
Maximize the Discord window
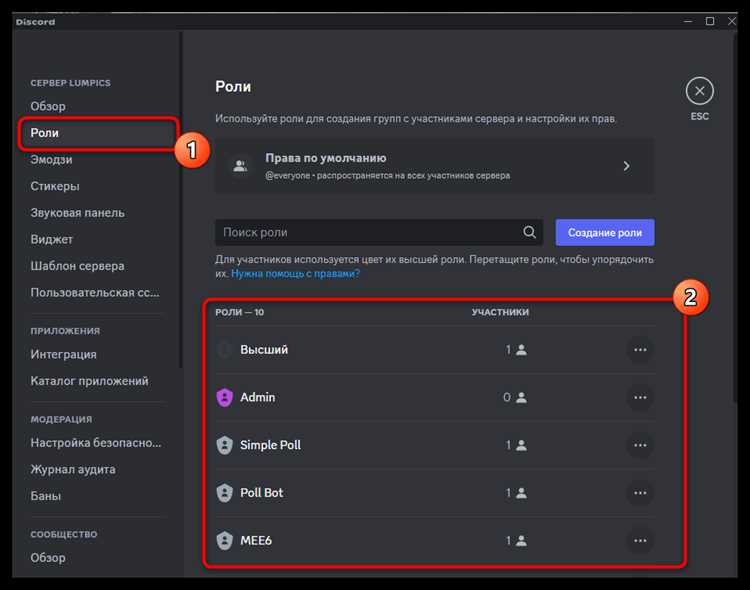pos(710,22)
